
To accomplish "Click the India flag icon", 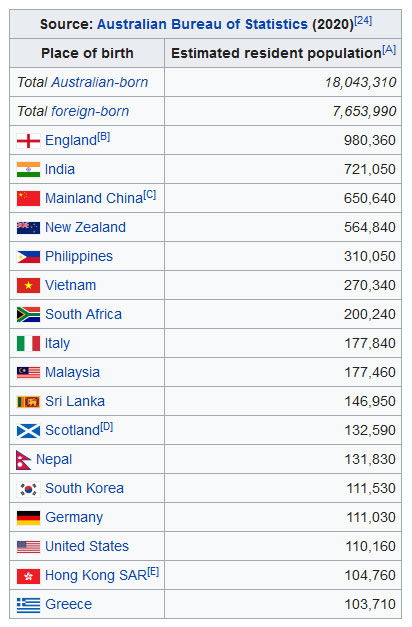I will 28,170.
